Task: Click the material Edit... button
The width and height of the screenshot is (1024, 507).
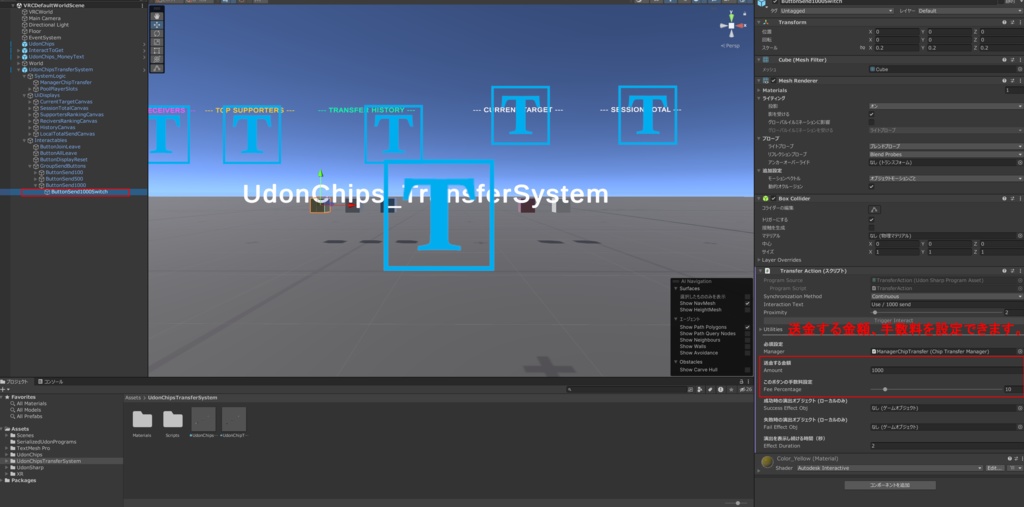Action: [x=995, y=468]
